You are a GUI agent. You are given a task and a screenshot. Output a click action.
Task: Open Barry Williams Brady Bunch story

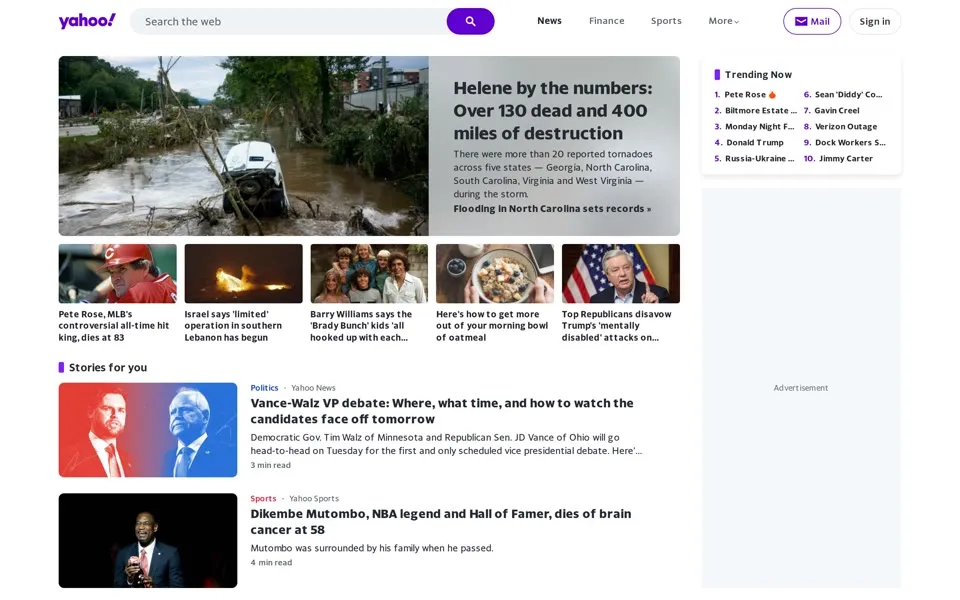pos(361,326)
